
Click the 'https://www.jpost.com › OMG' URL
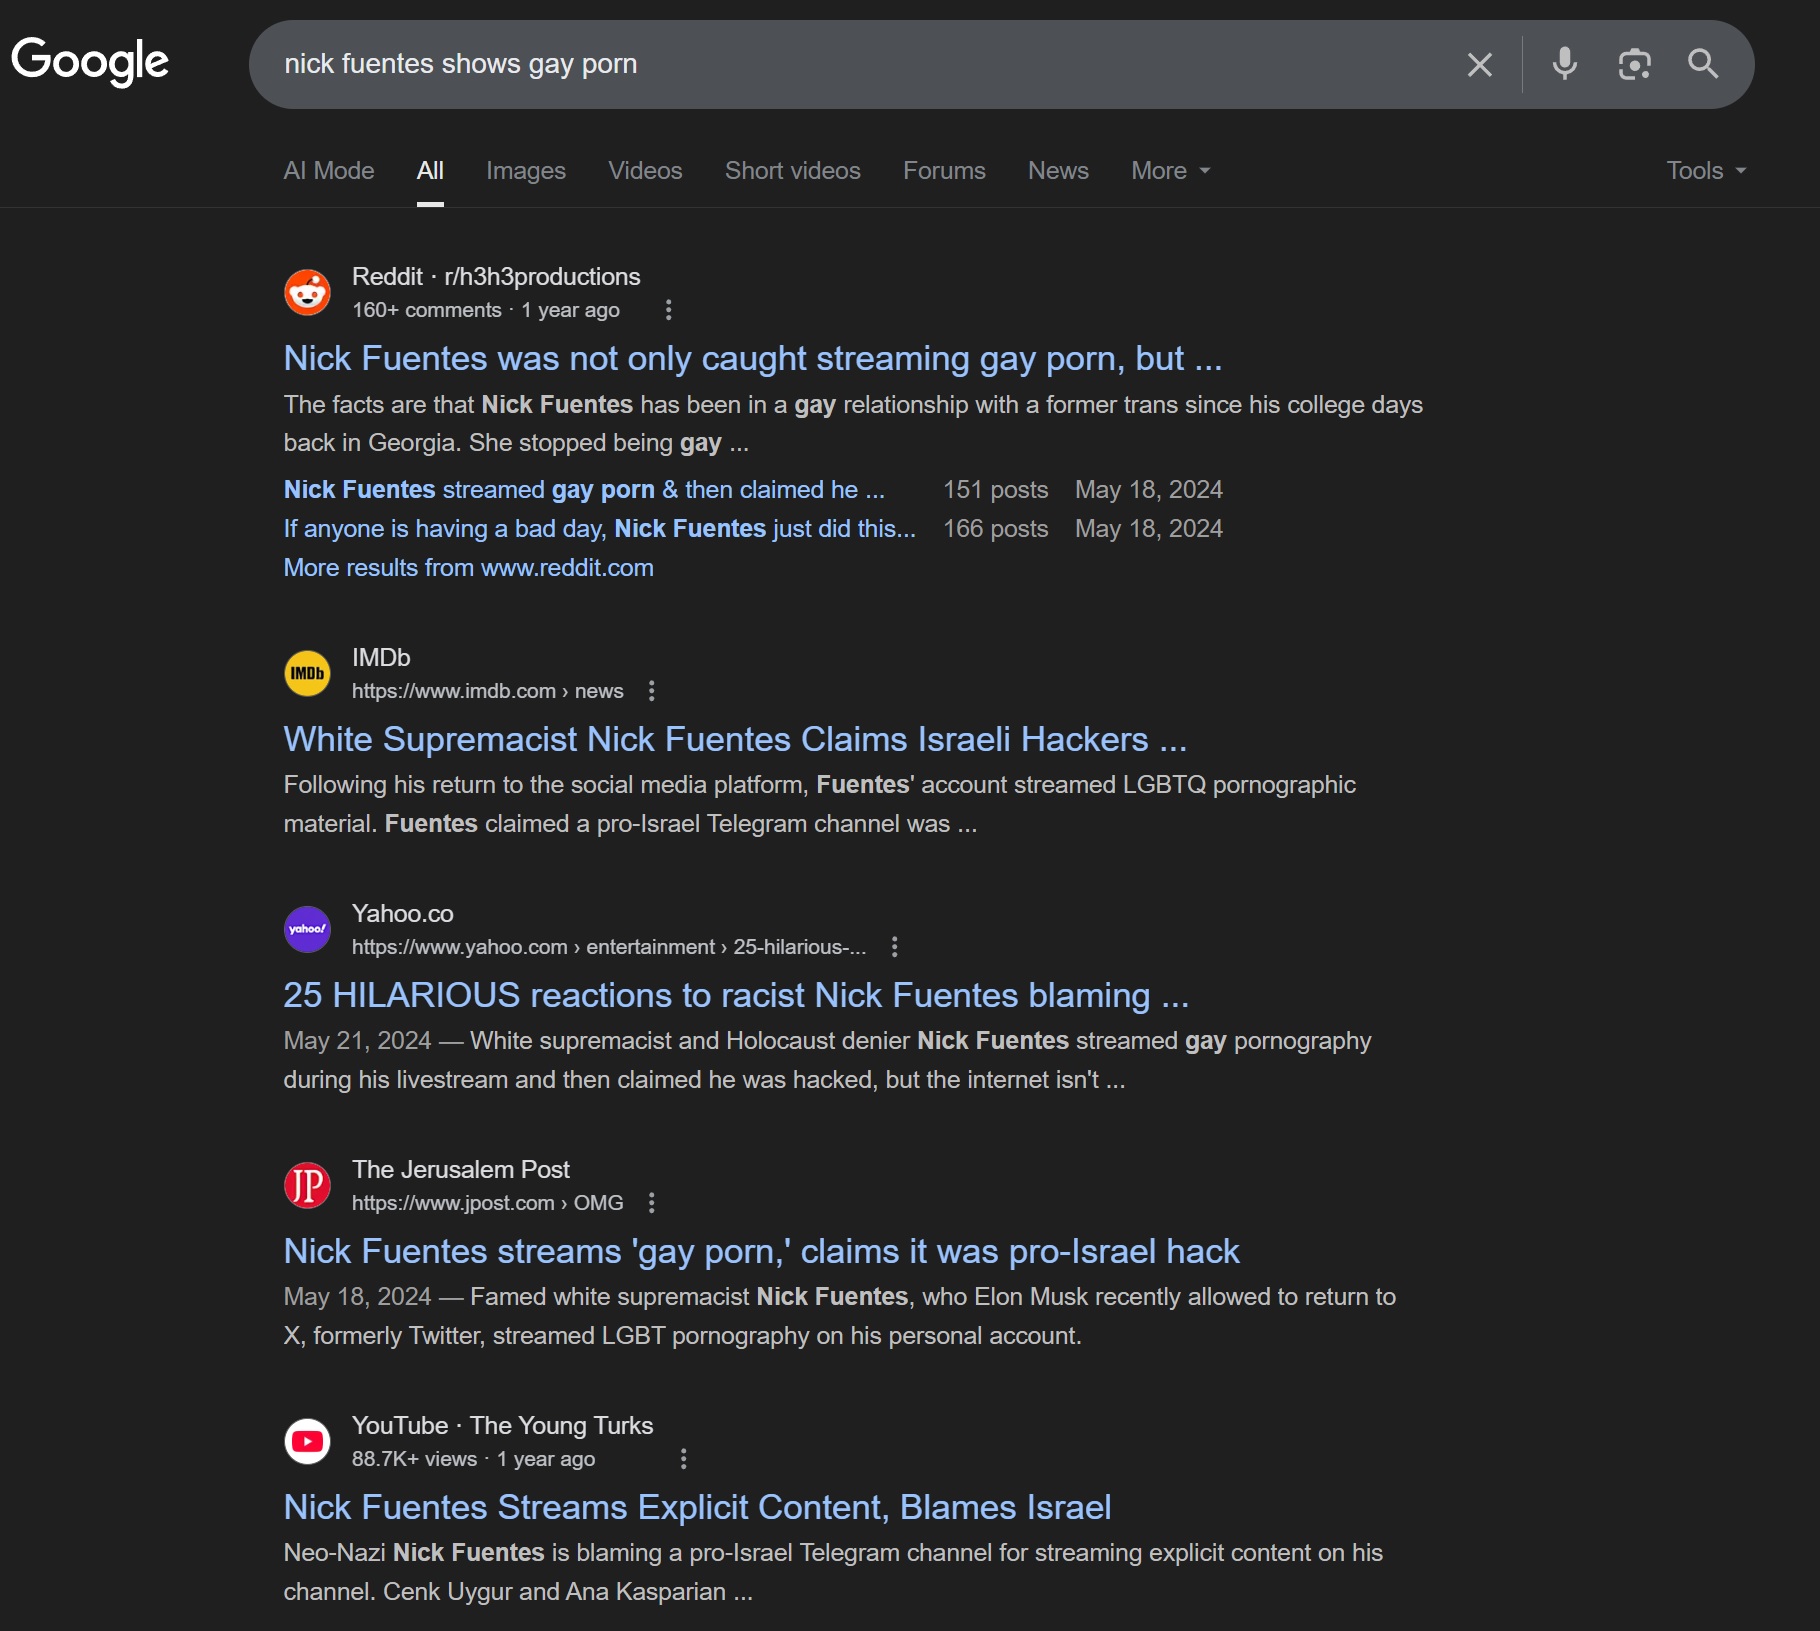click(x=487, y=1203)
